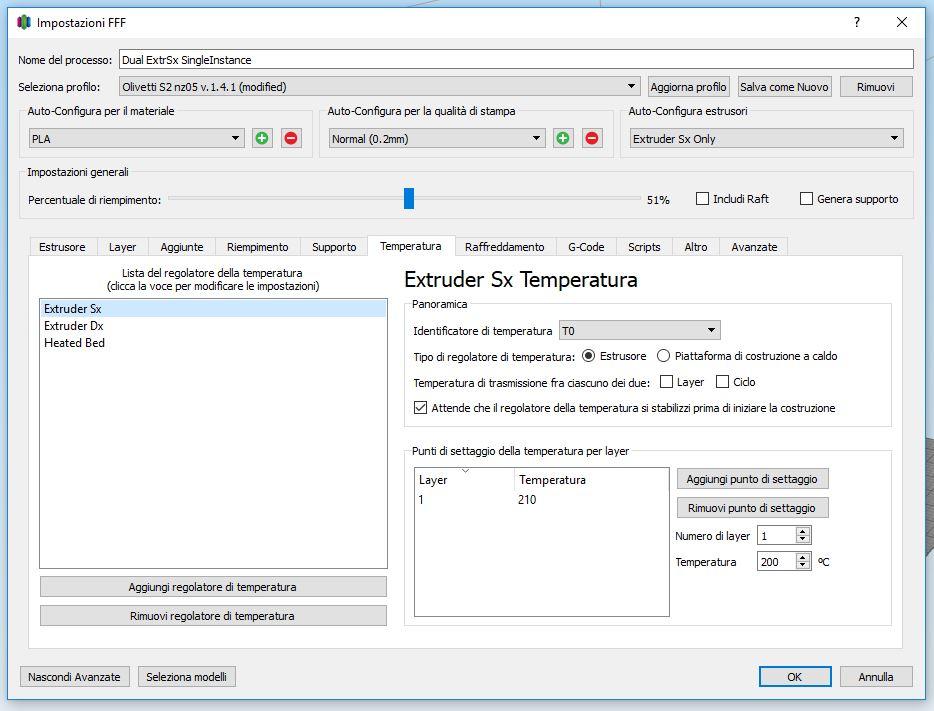Select Piattaforma di costruzione a caldo radio
This screenshot has height=711, width=934.
(664, 356)
